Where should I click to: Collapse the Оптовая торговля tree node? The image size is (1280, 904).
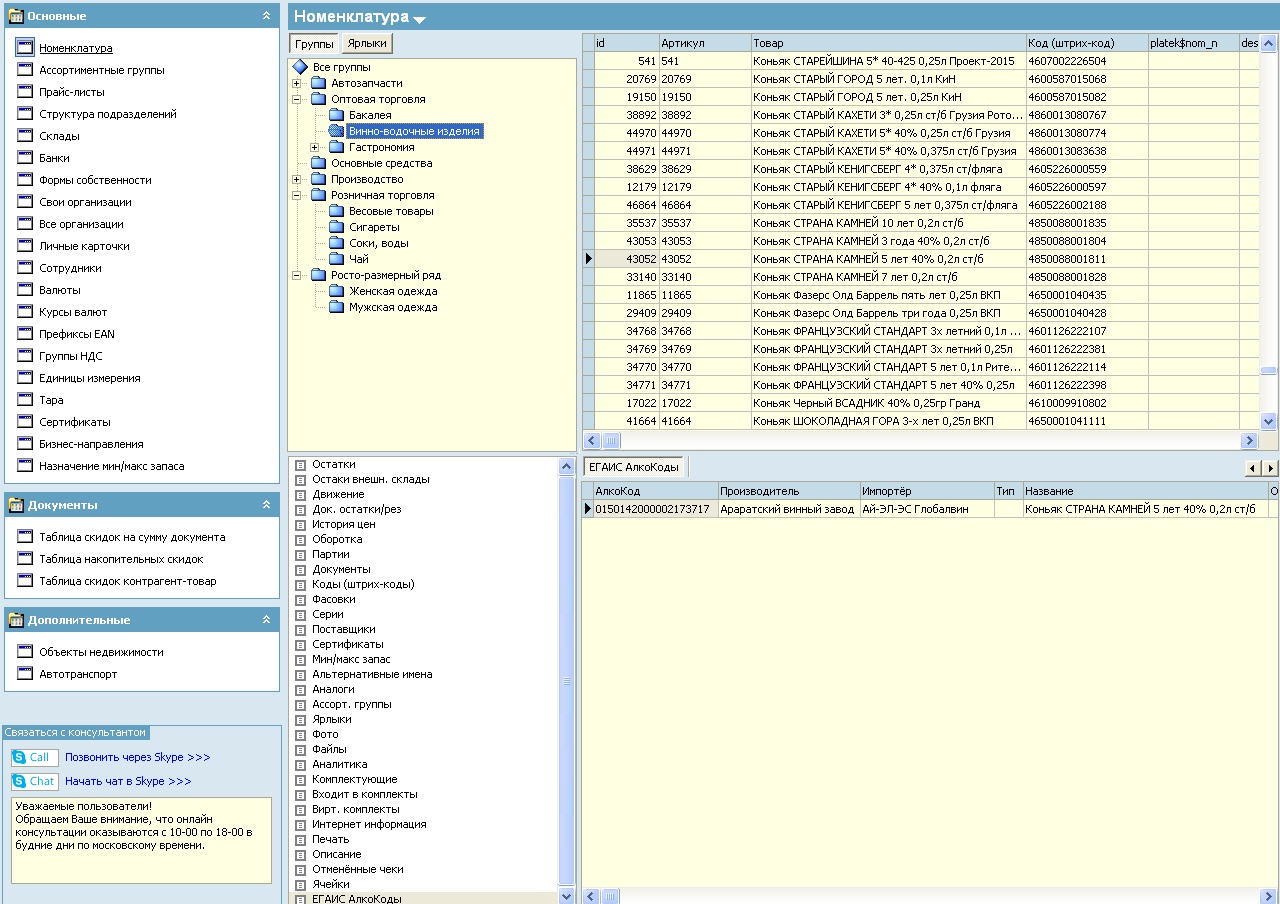297,99
